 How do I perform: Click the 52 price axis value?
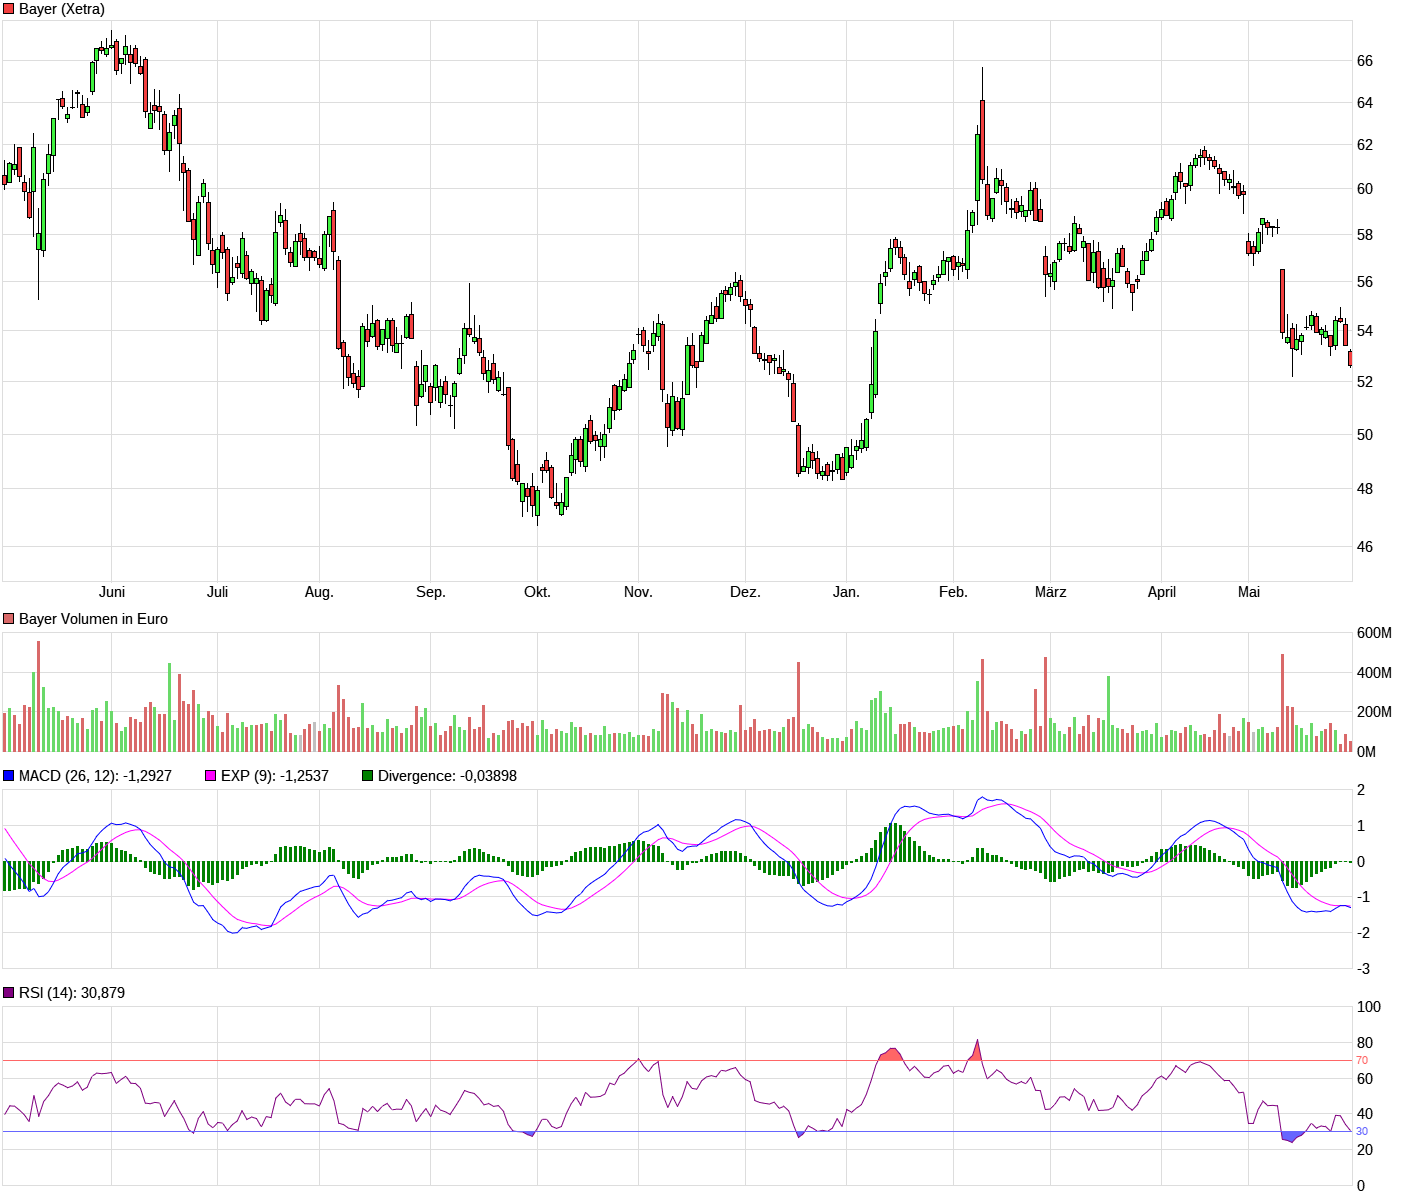1365,382
